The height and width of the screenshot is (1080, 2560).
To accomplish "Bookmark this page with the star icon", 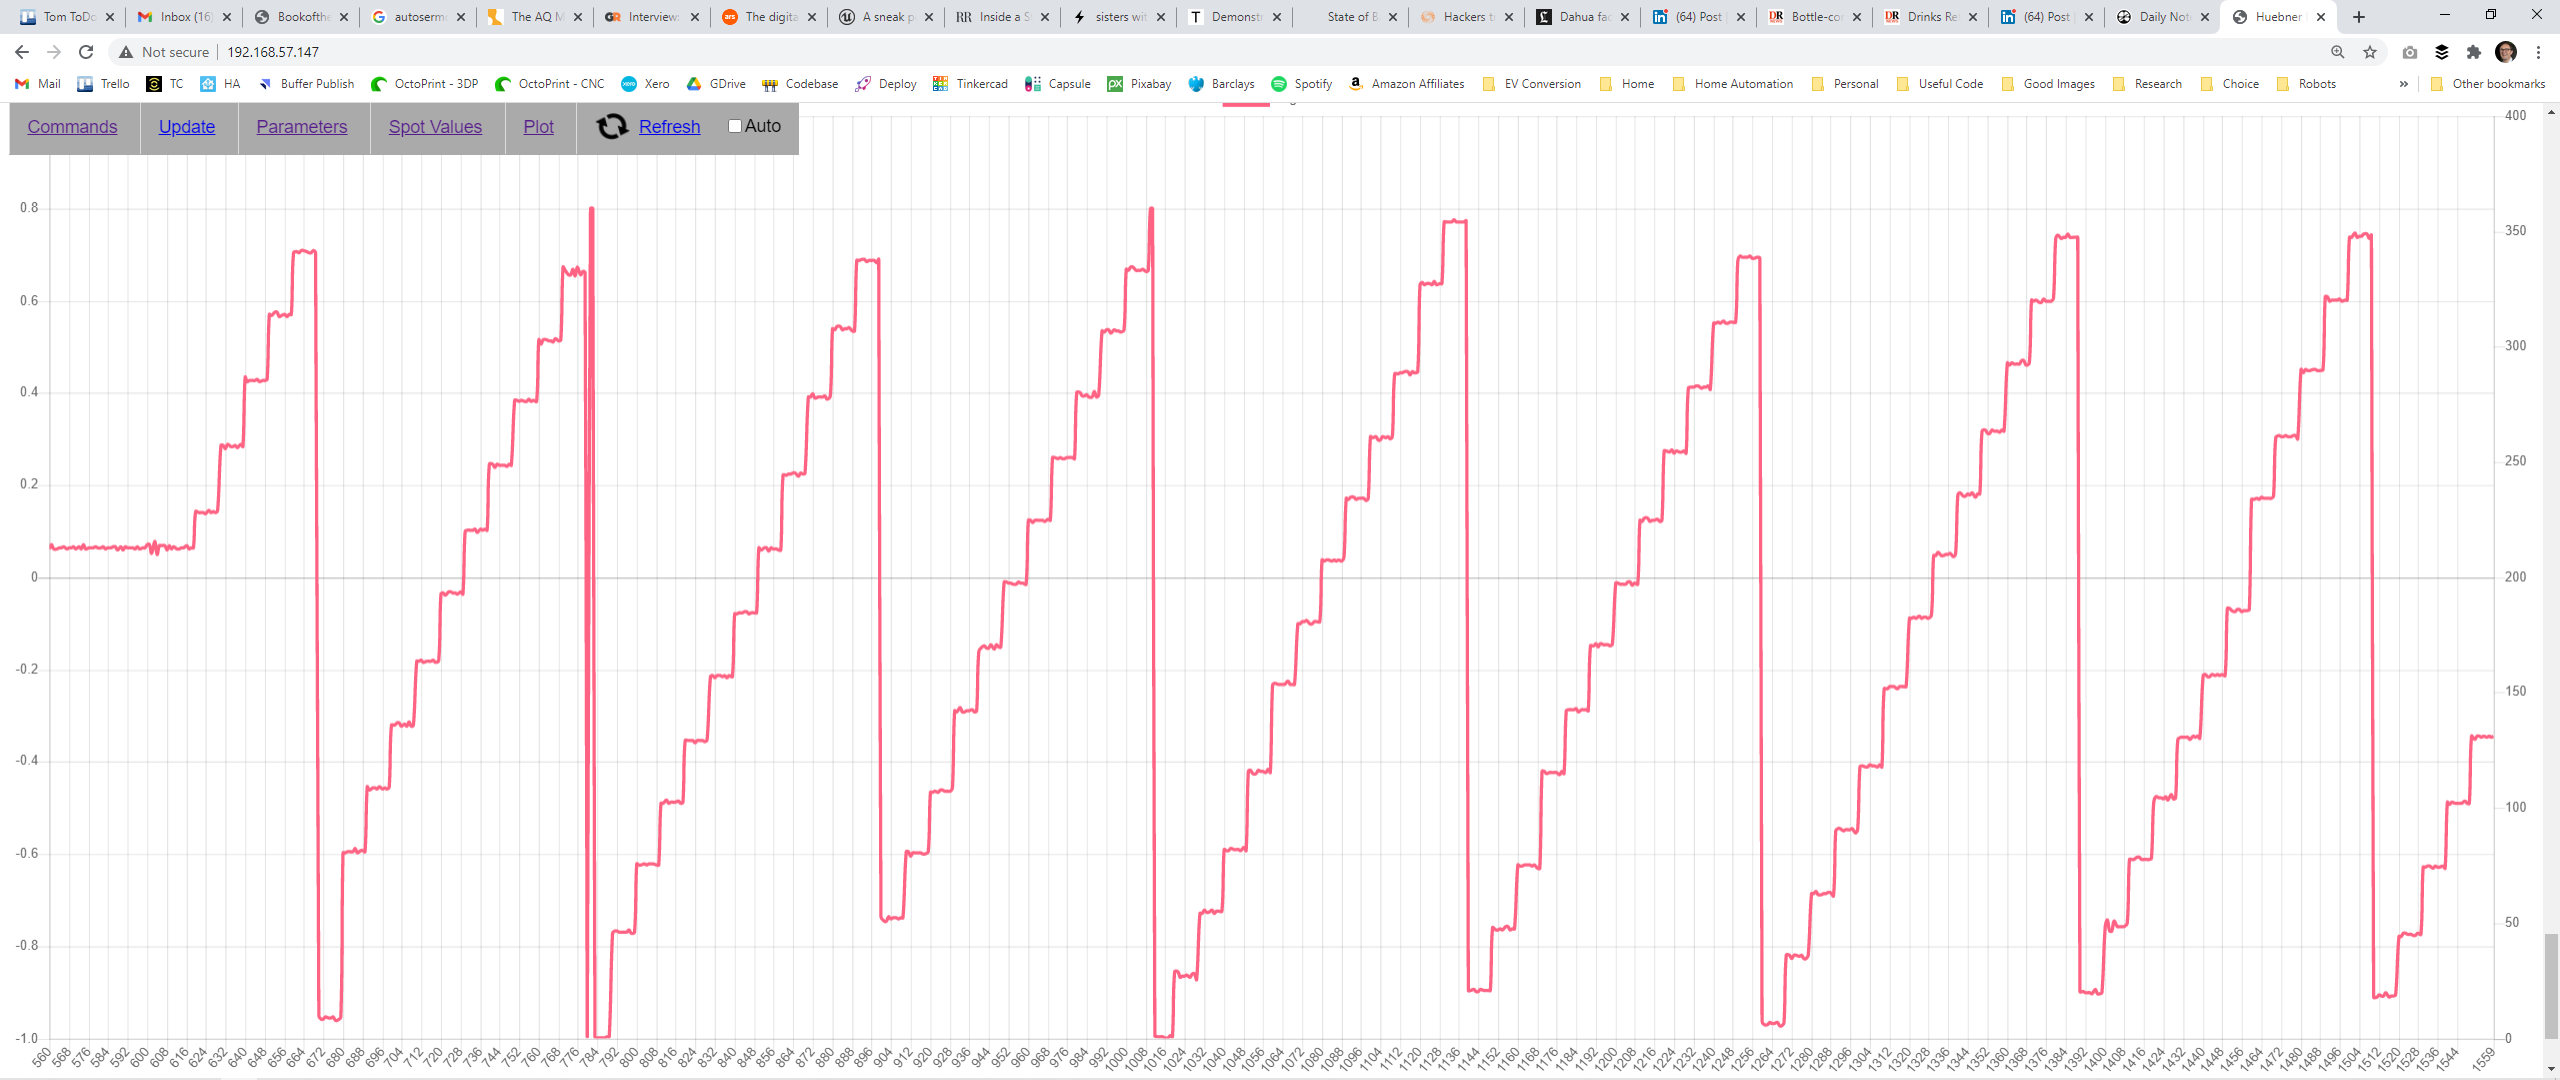I will click(x=2370, y=52).
